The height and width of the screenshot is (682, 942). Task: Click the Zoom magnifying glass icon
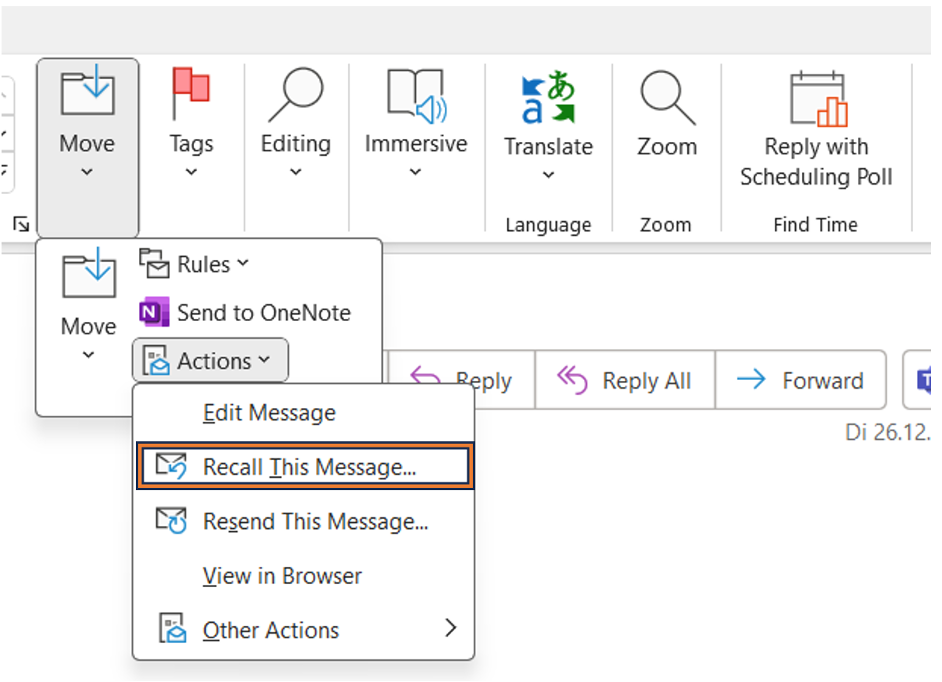click(666, 97)
